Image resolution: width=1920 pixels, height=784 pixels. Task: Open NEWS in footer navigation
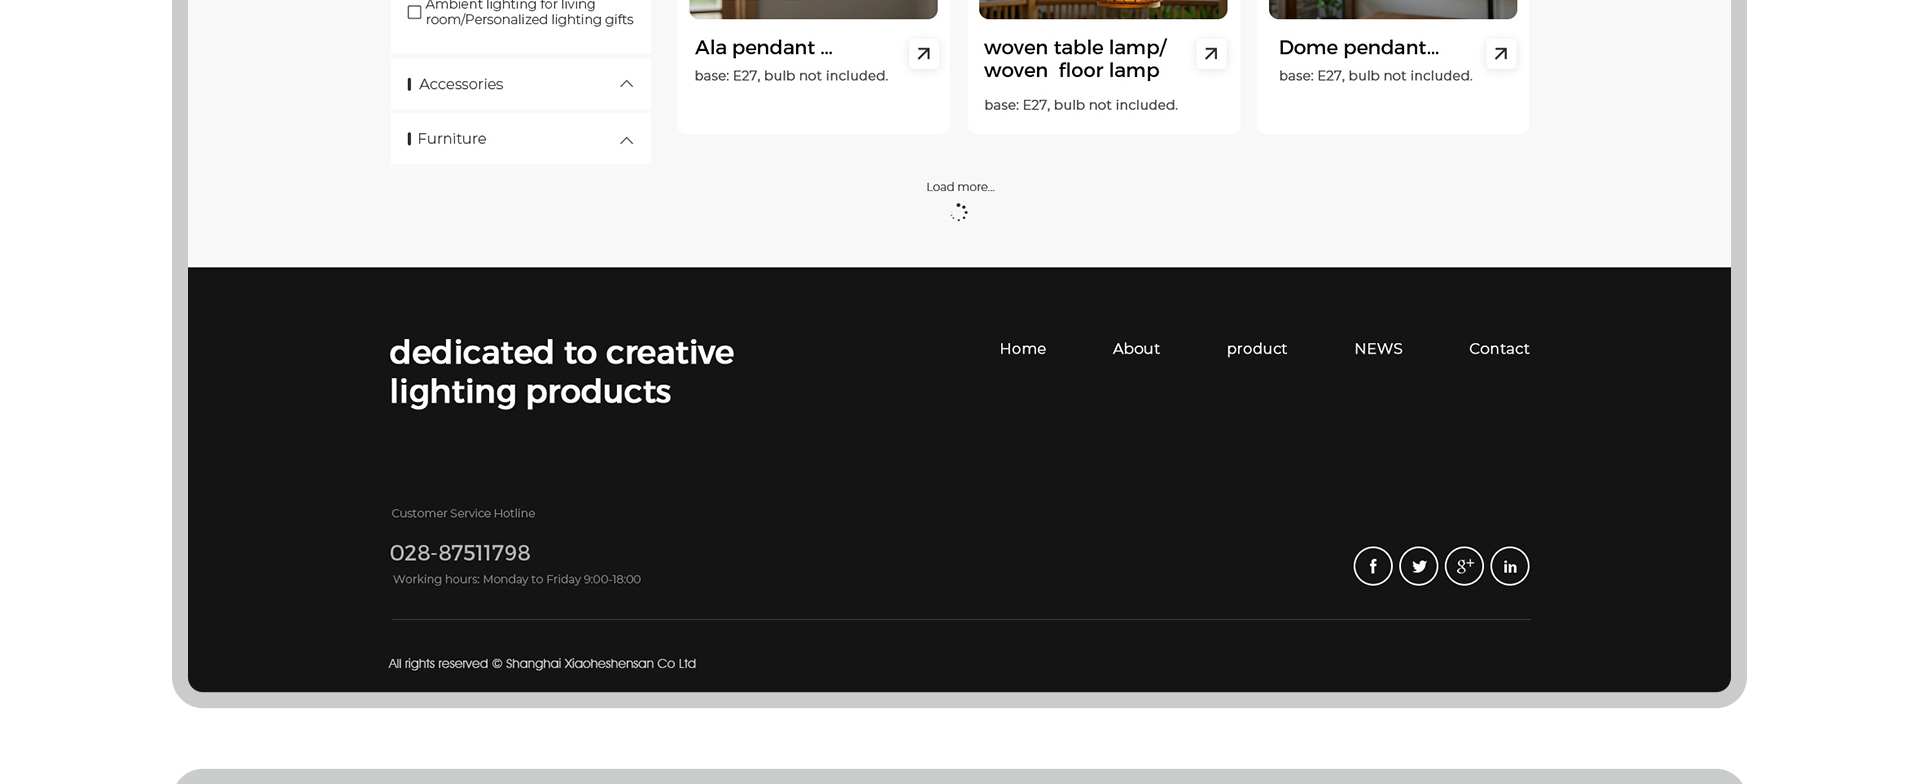click(1378, 349)
